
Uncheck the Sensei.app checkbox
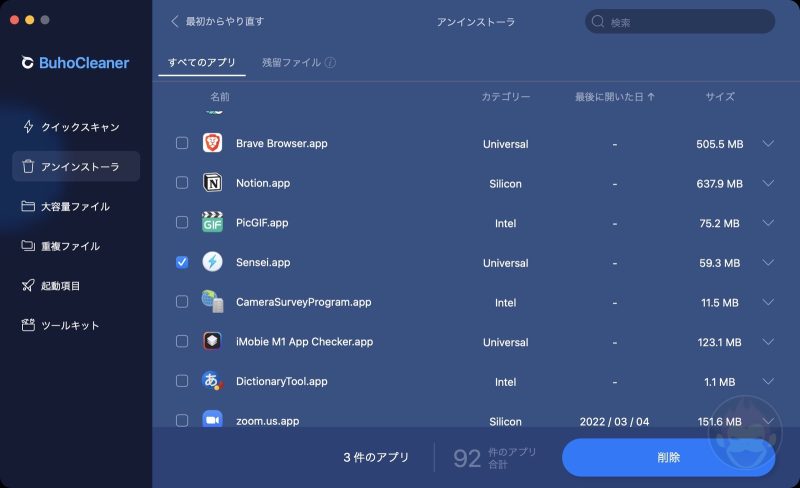[x=182, y=262]
